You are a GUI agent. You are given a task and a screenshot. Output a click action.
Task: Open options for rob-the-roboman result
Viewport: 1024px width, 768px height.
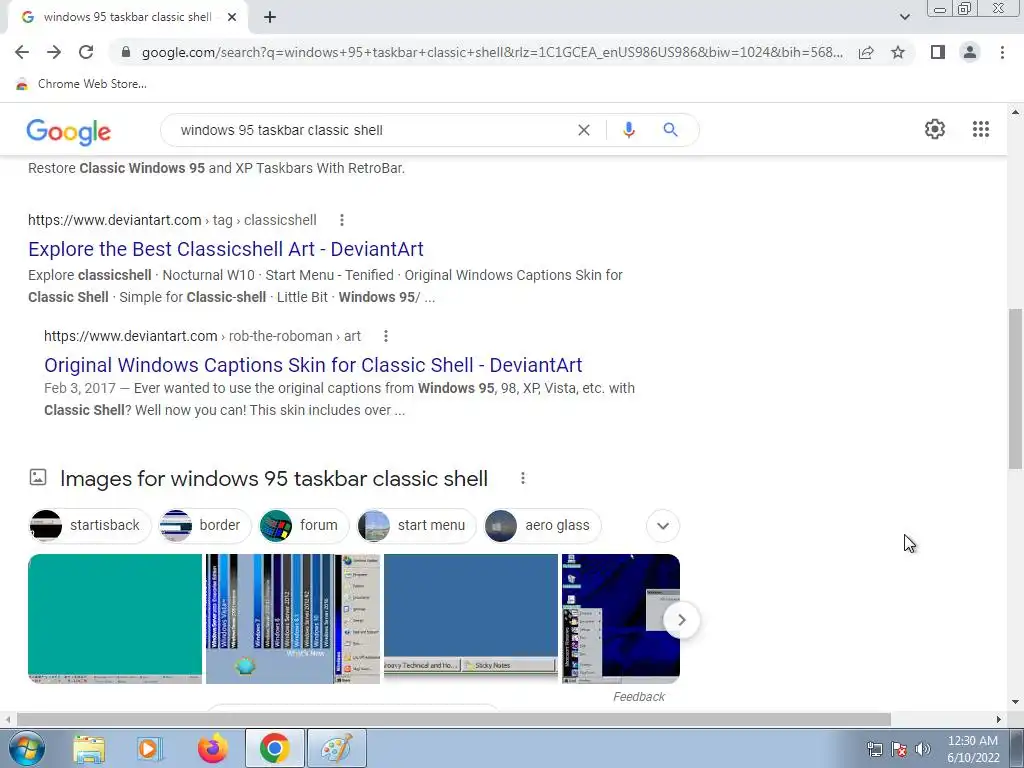pyautogui.click(x=386, y=336)
